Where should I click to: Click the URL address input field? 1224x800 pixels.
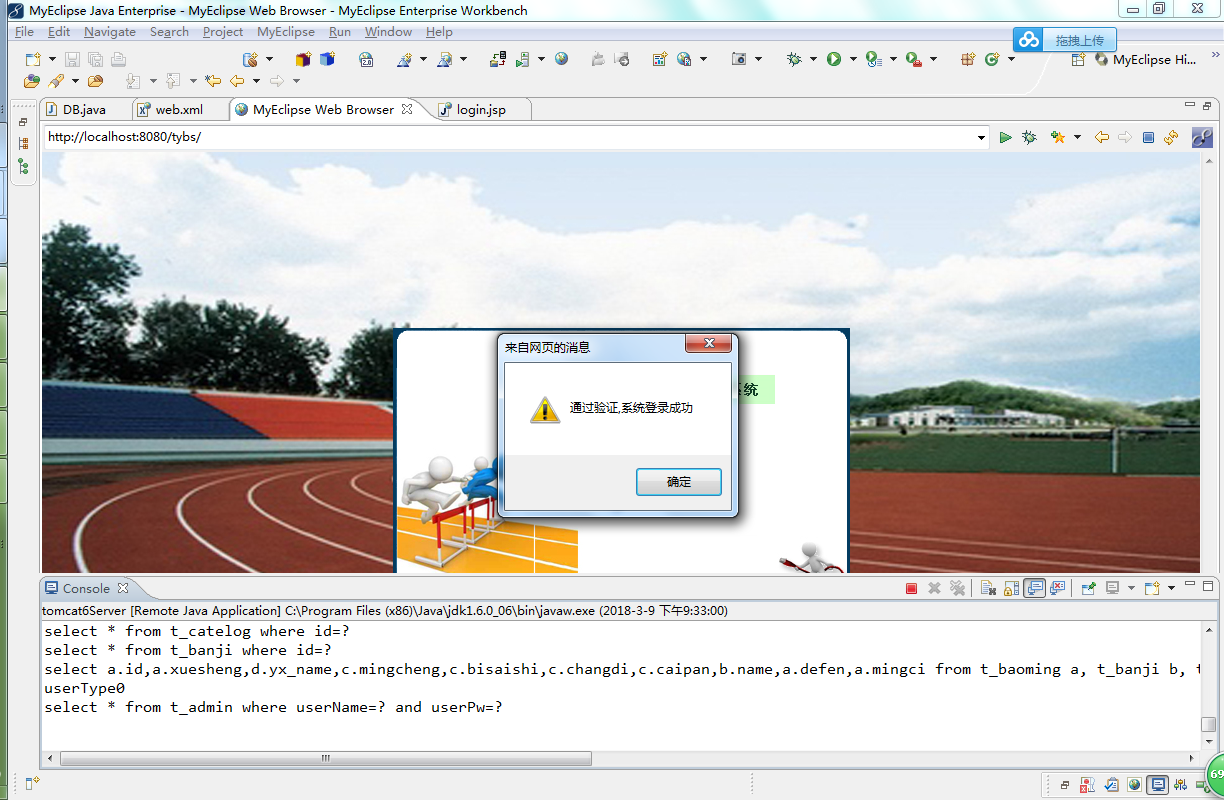coord(508,137)
